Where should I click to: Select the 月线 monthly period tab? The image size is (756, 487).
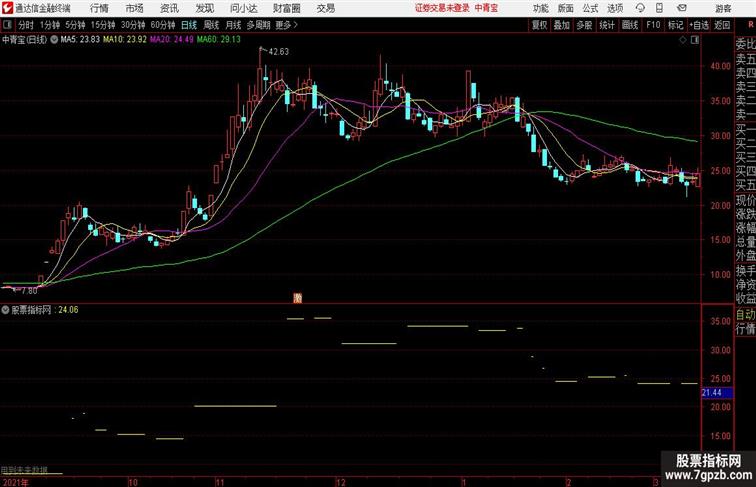tap(233, 25)
